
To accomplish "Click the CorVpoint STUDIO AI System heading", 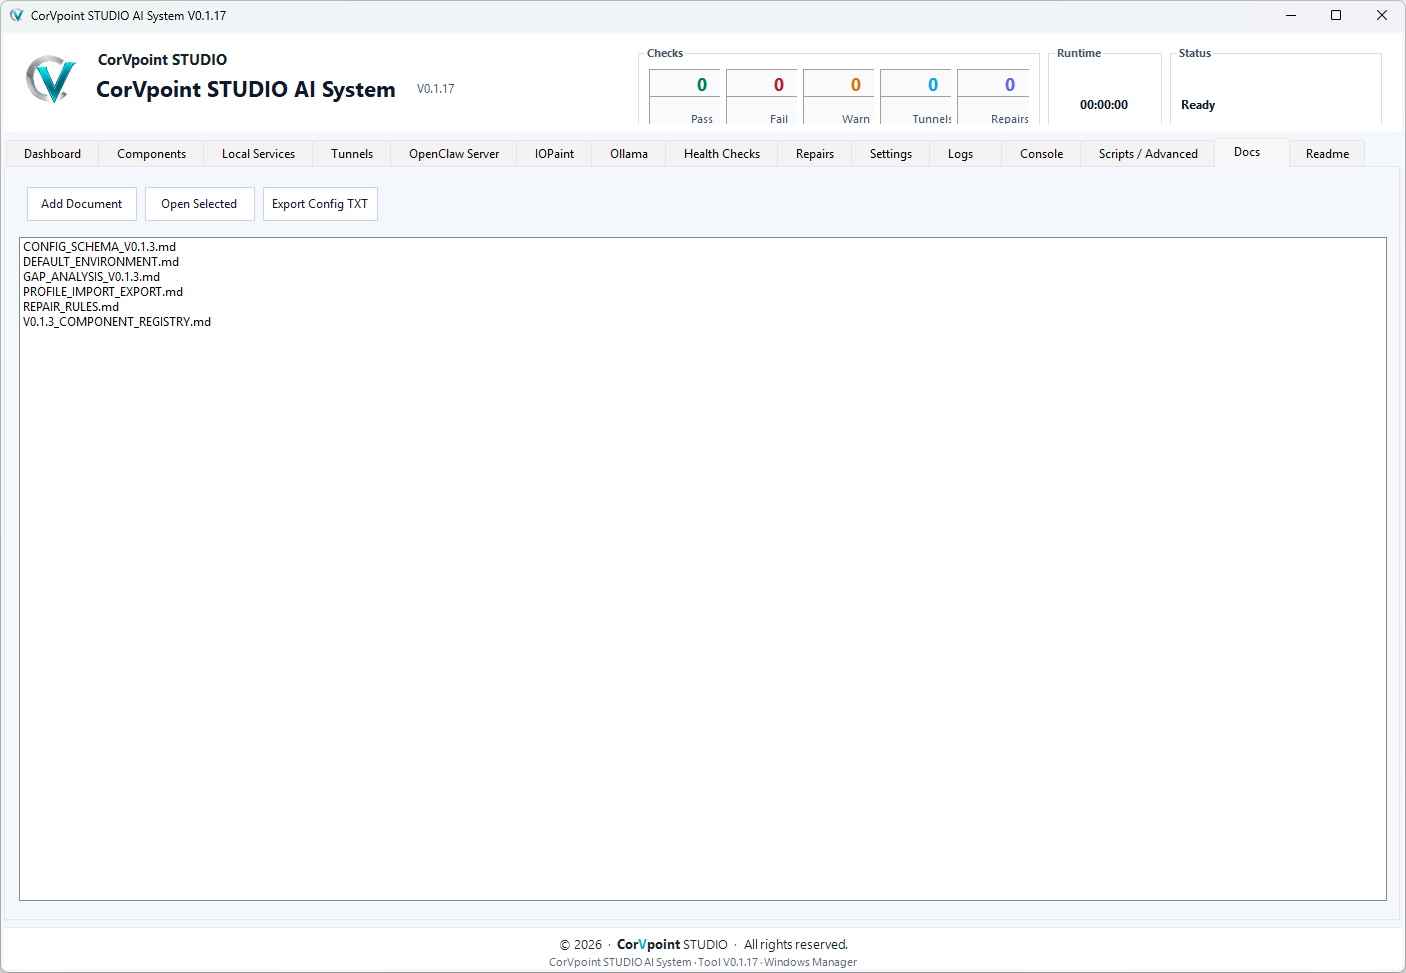I will click(x=246, y=89).
